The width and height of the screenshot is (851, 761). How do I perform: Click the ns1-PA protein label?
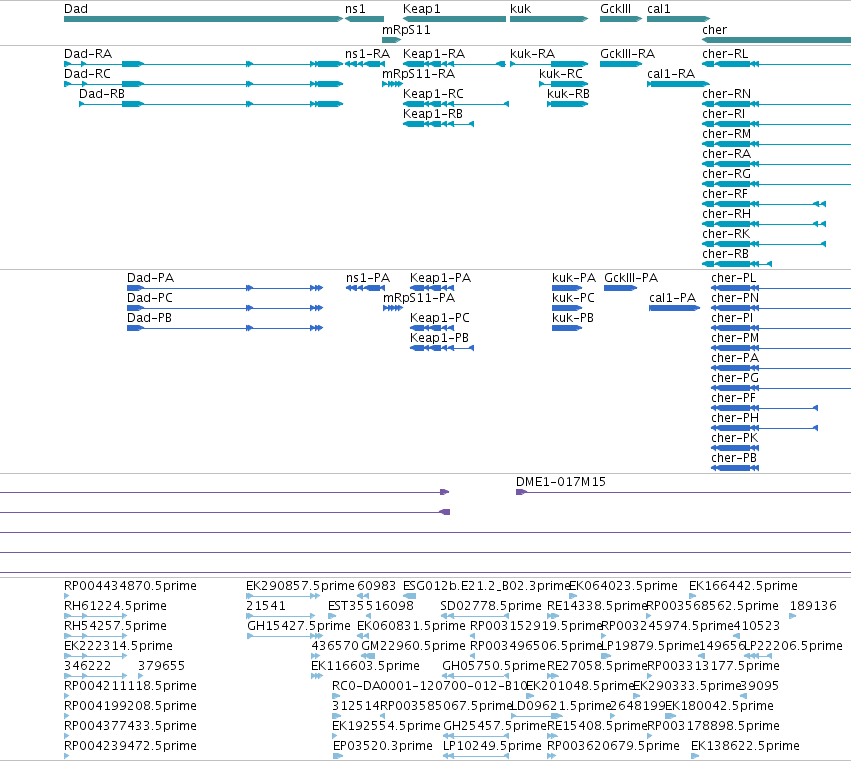(x=368, y=278)
